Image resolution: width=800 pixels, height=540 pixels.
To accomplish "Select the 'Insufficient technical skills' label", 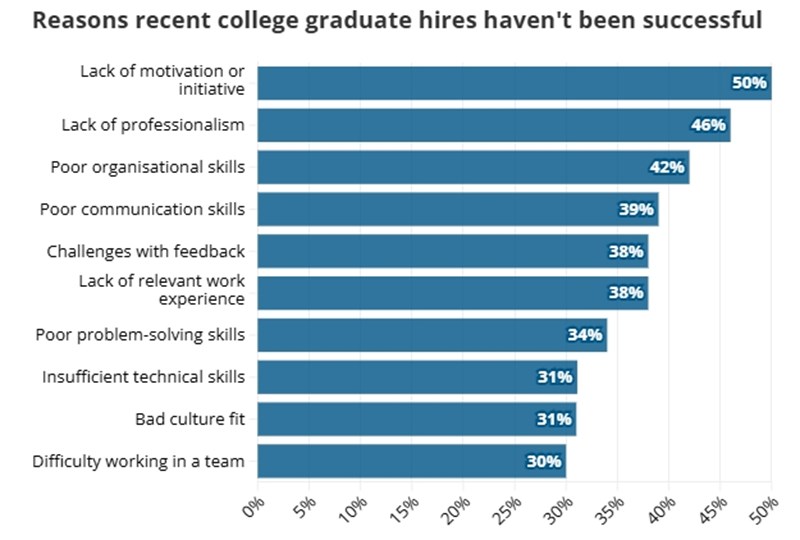I will [143, 377].
